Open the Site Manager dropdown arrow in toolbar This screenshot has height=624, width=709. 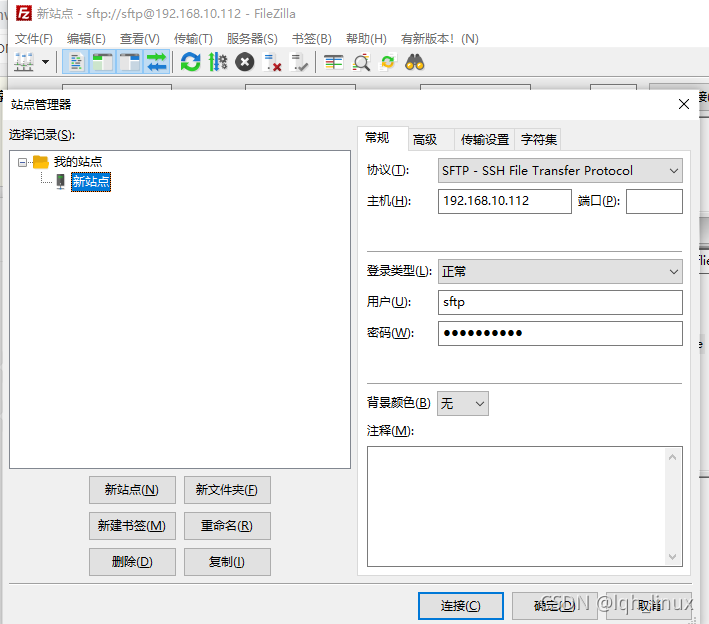click(45, 62)
